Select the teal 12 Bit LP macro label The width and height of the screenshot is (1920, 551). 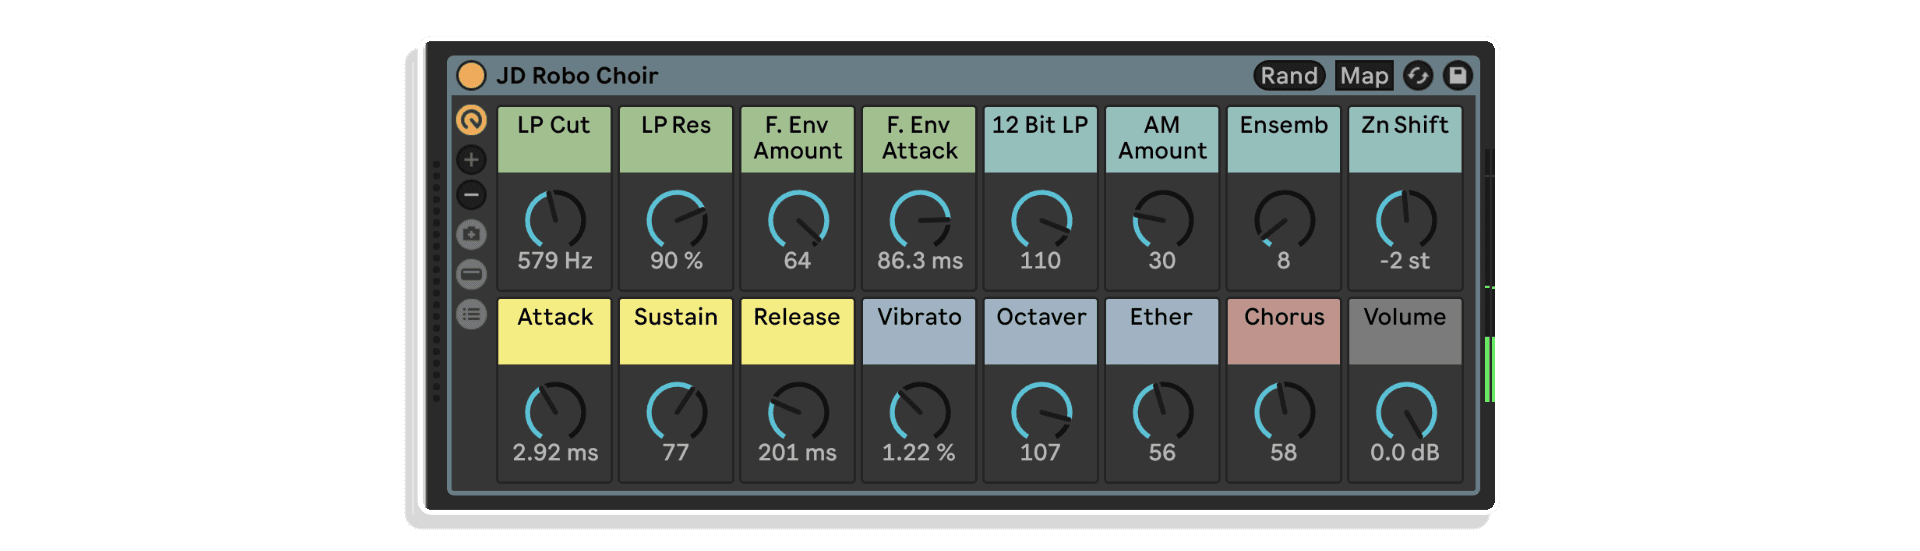[1041, 139]
